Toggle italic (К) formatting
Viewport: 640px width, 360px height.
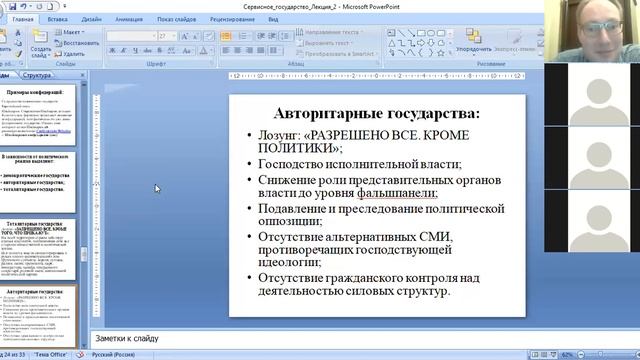tap(124, 51)
